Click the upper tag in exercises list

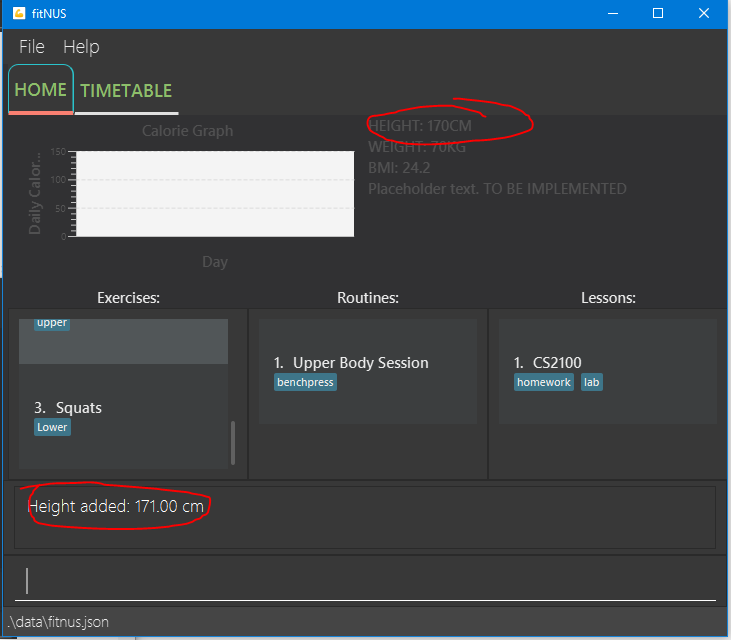(x=52, y=323)
